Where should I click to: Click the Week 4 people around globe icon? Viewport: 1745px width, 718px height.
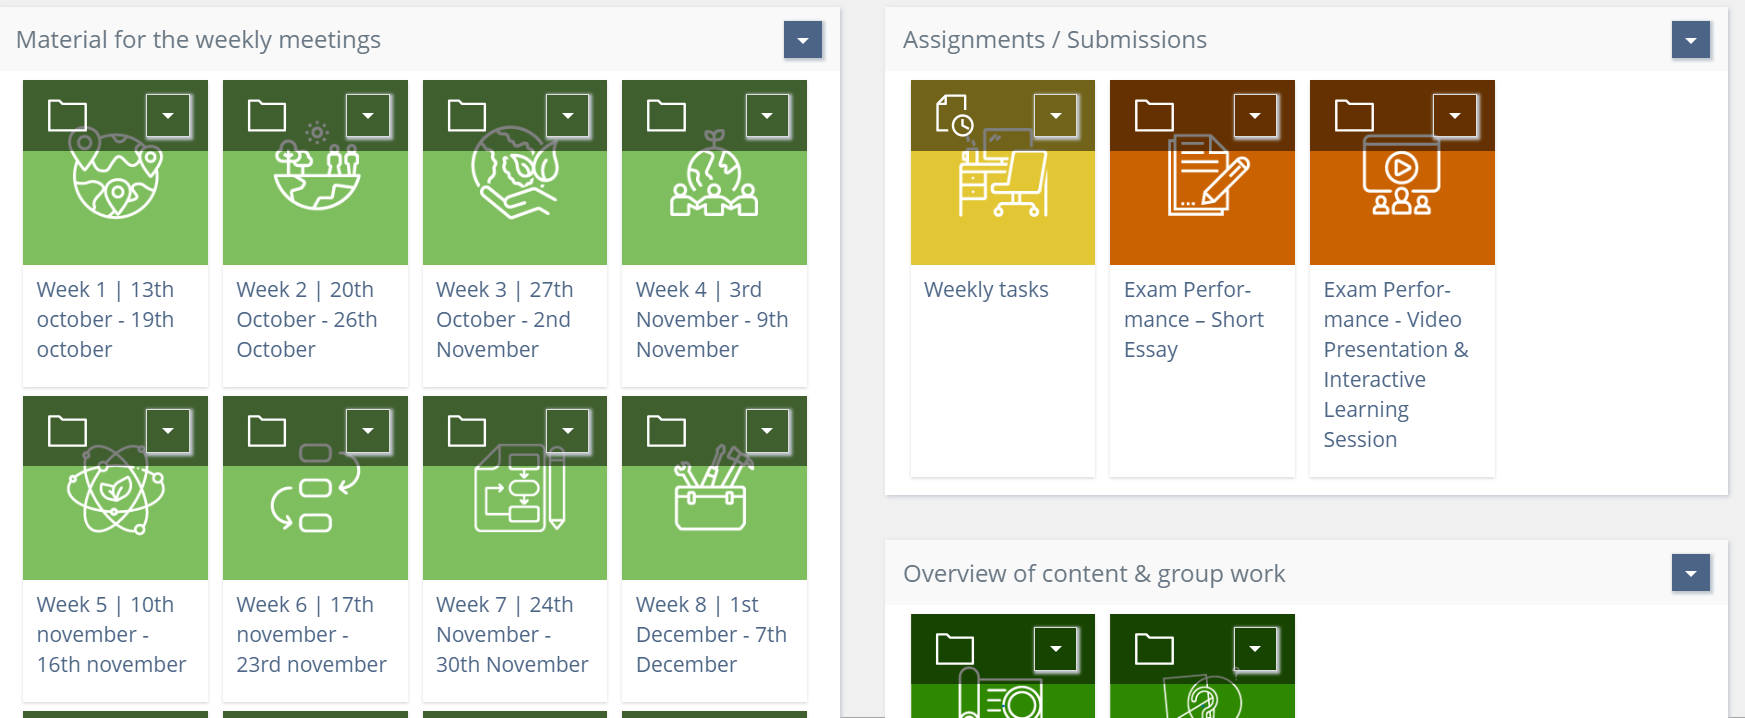[x=714, y=180]
